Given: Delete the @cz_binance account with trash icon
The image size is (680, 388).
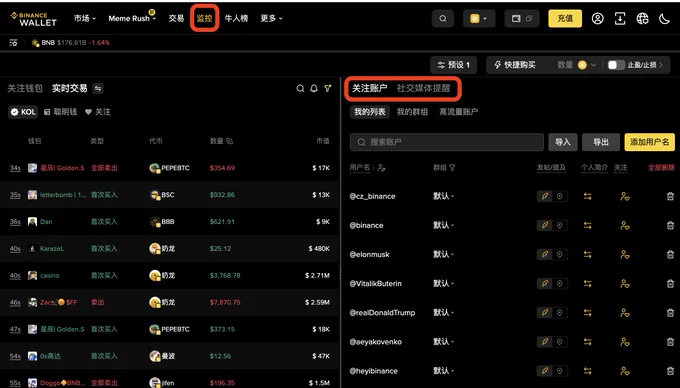Looking at the screenshot, I should [670, 196].
